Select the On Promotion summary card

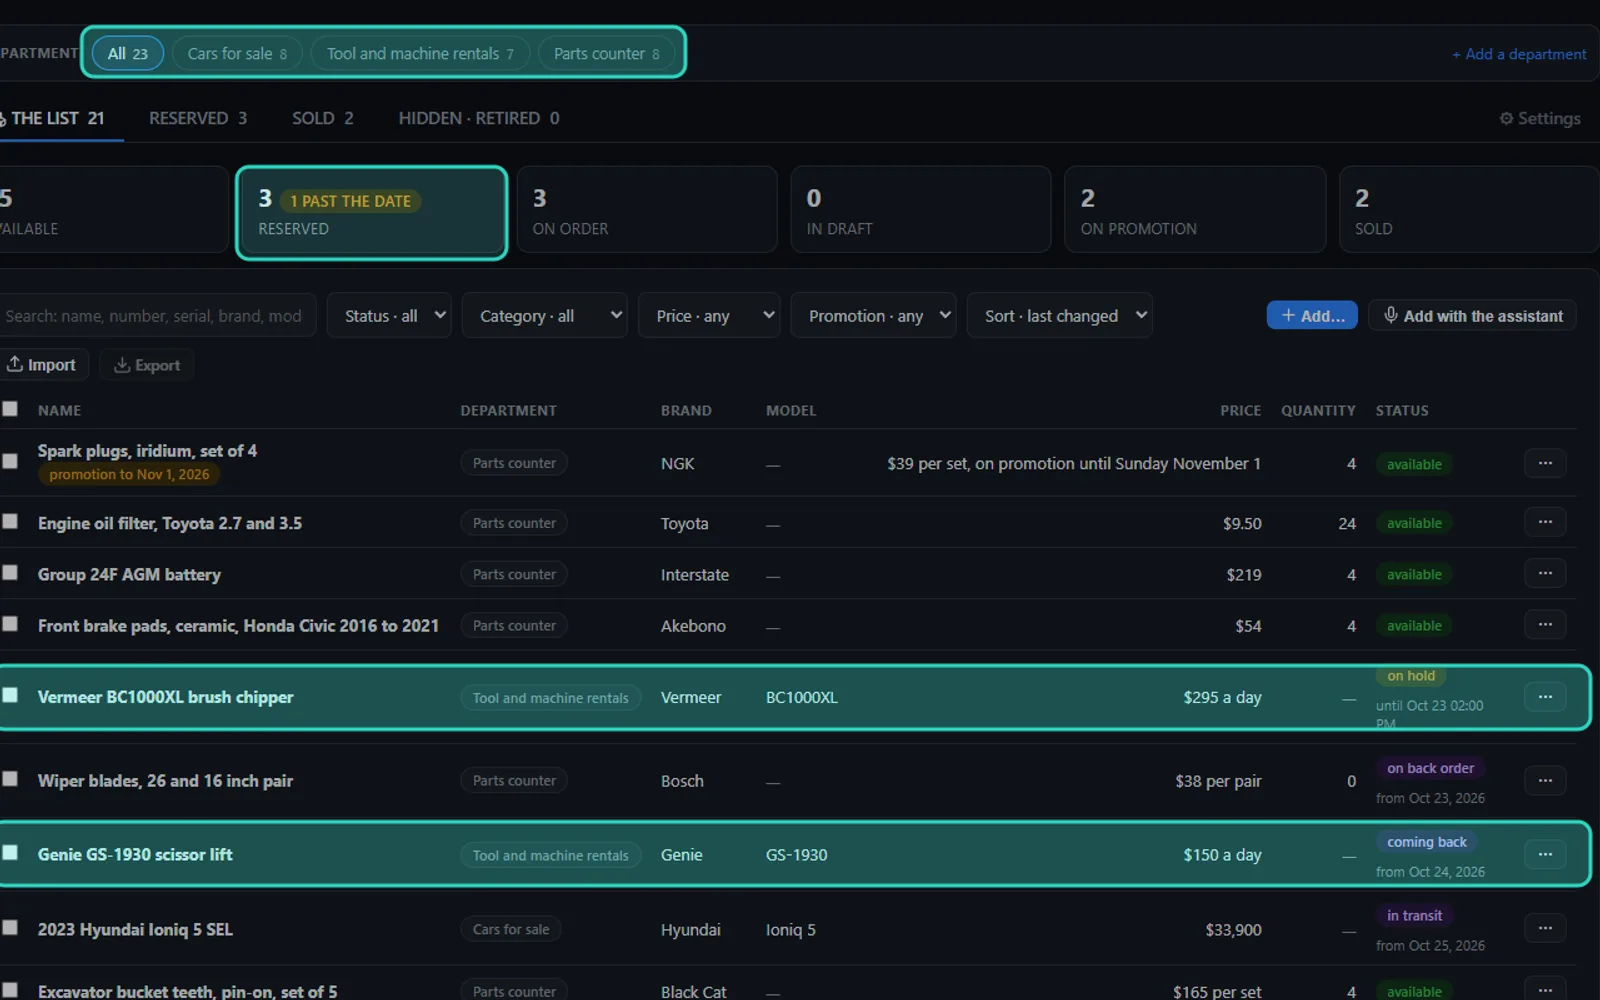click(1195, 210)
